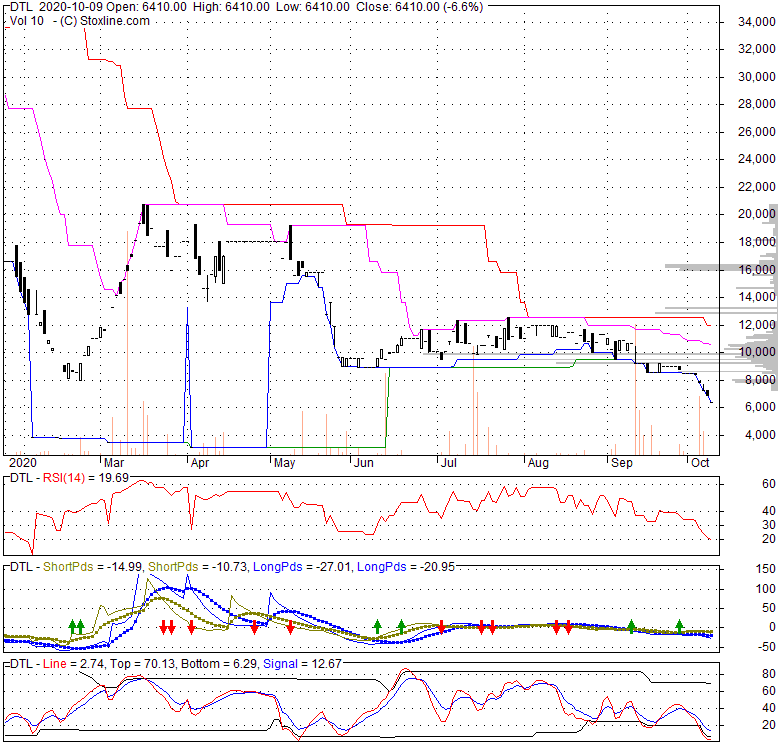This screenshot has height=745, width=780.
Task: Click the 10,000 price axis label
Action: (757, 352)
